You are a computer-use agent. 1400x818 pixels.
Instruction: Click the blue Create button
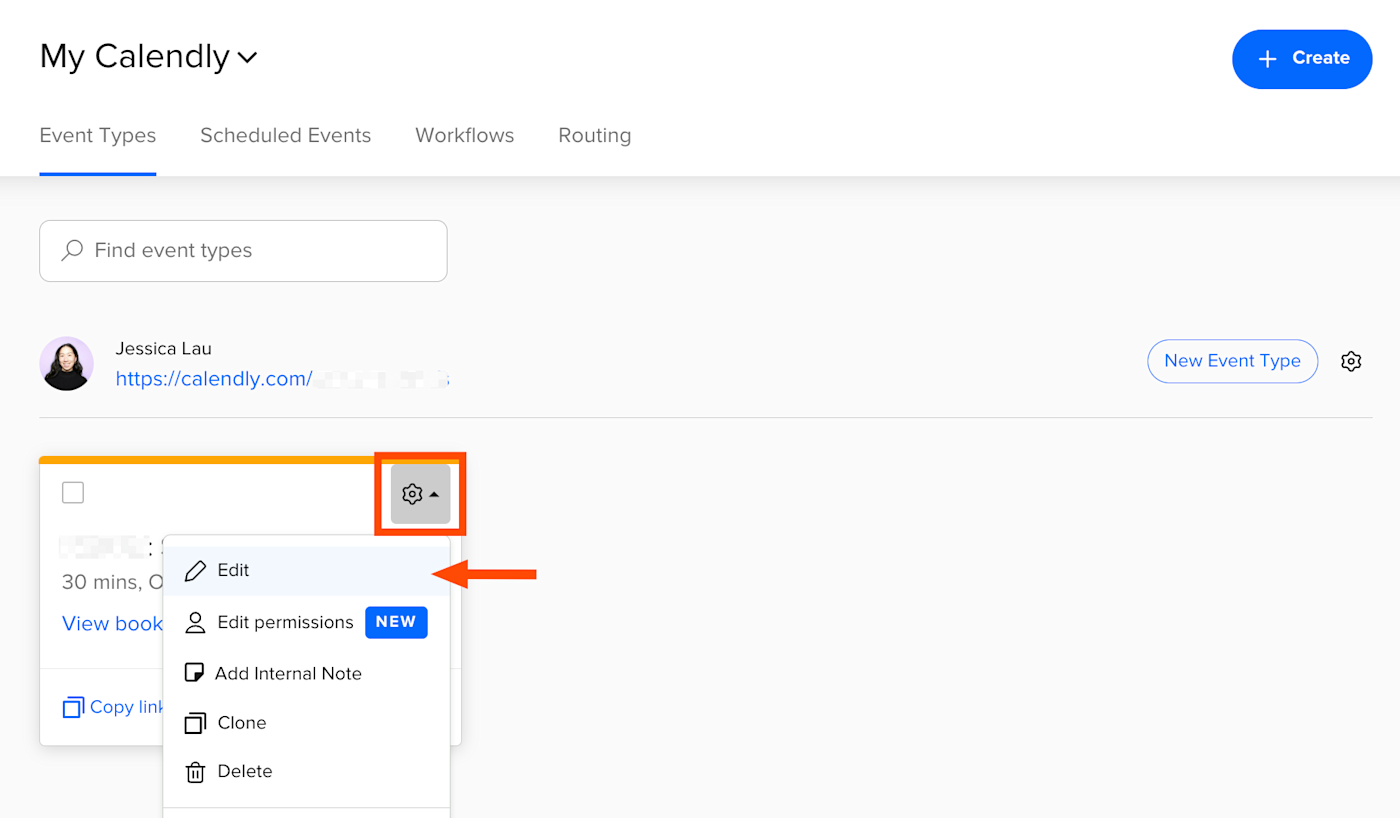pyautogui.click(x=1302, y=59)
